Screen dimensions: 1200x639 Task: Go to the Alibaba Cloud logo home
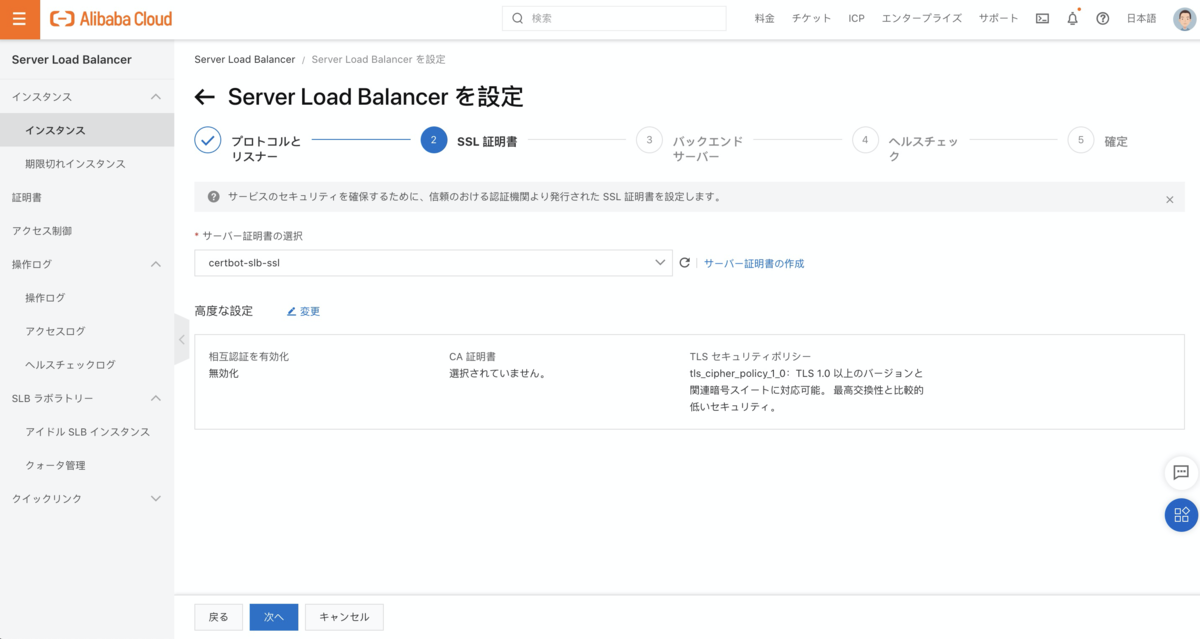pyautogui.click(x=111, y=18)
